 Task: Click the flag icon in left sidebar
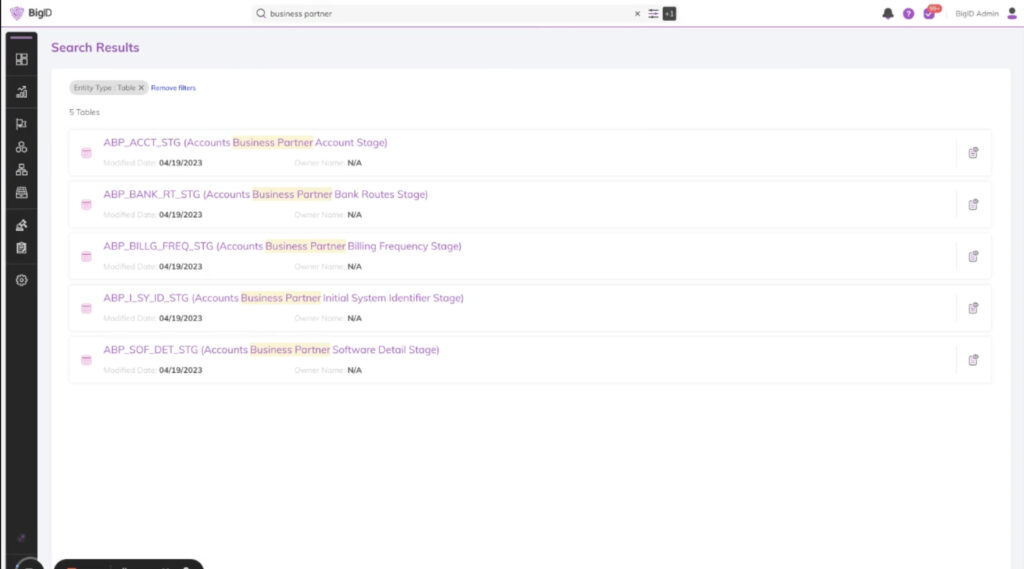[x=21, y=125]
